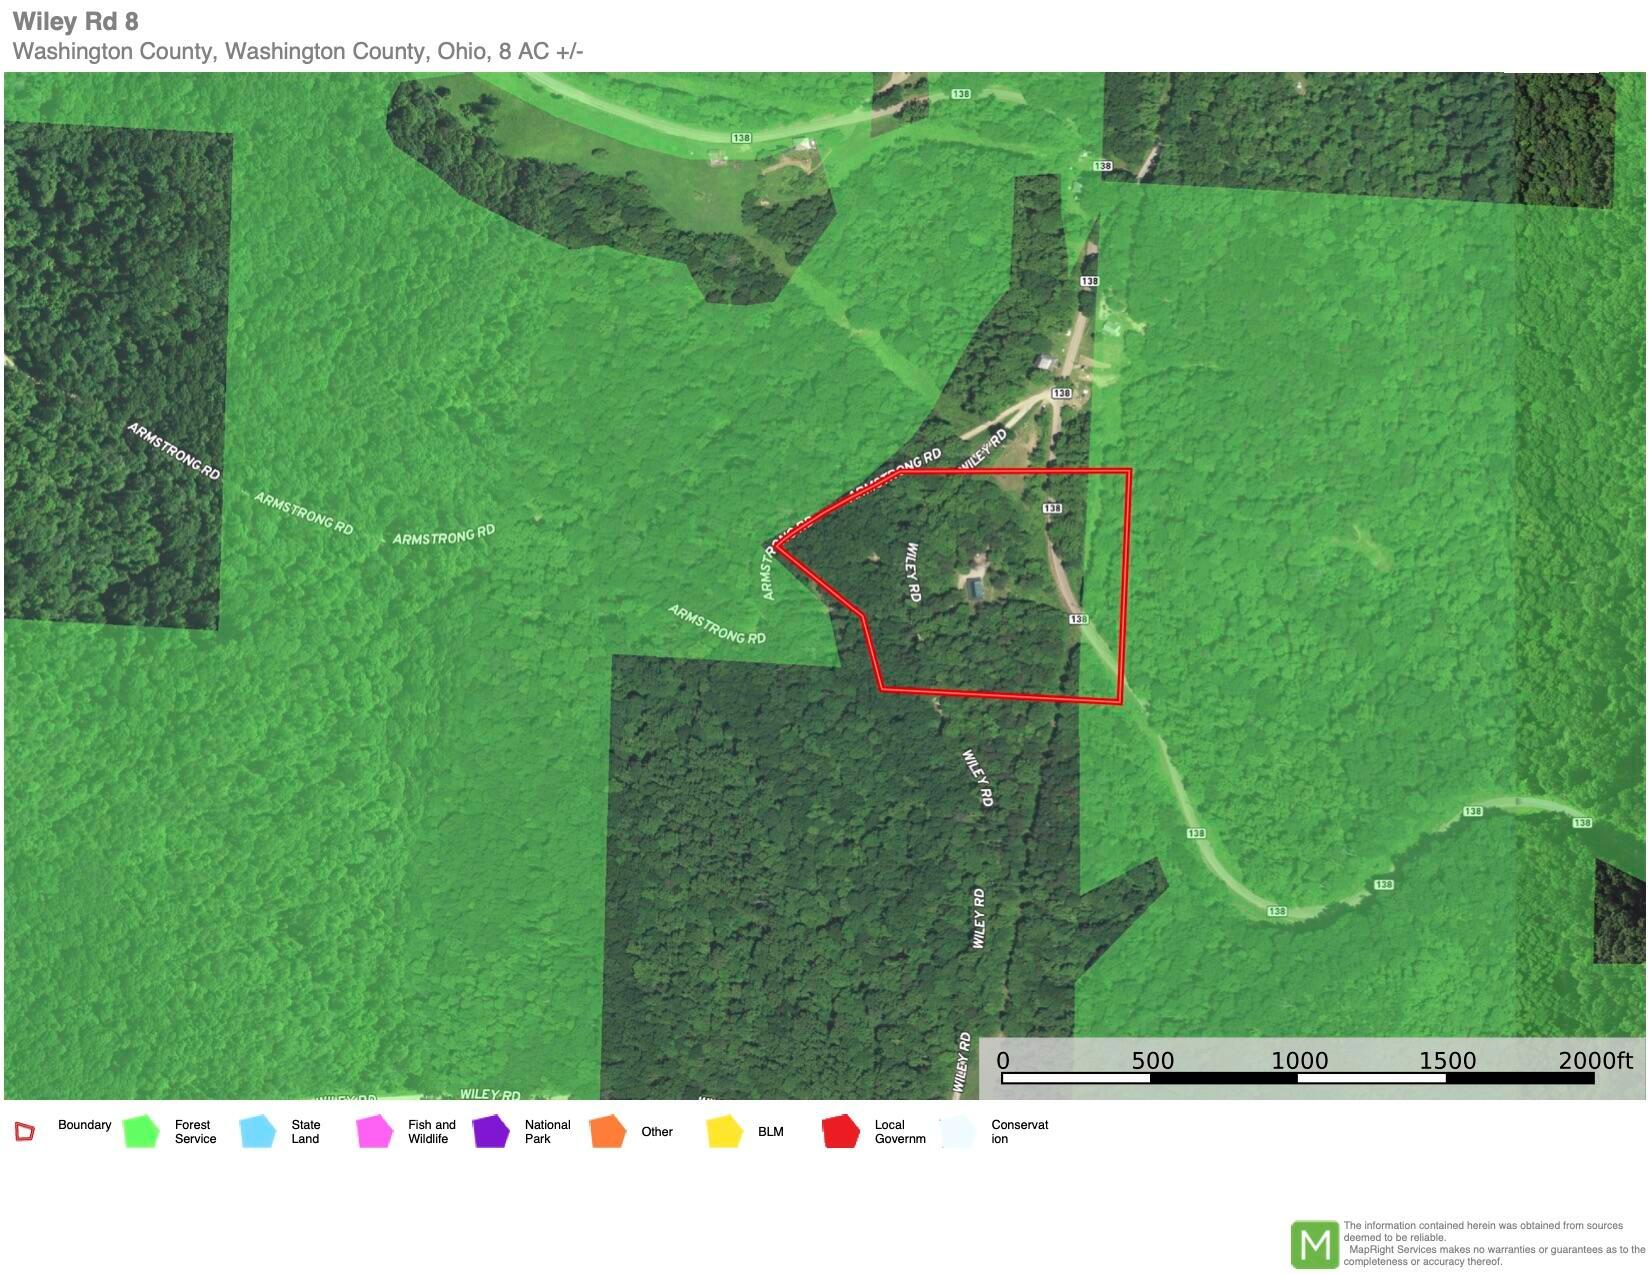Screen dimensions: 1650x1275
Task: Click the Wiley Rd label inside red boundary
Action: [912, 572]
